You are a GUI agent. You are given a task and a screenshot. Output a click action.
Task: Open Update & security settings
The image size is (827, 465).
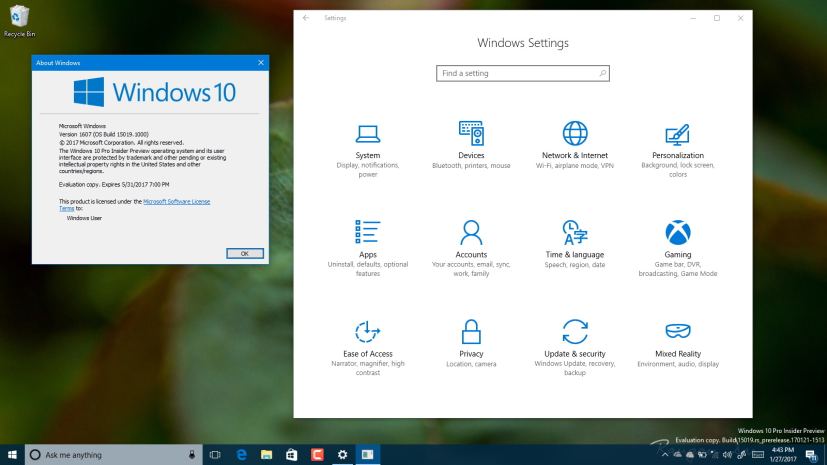(575, 348)
